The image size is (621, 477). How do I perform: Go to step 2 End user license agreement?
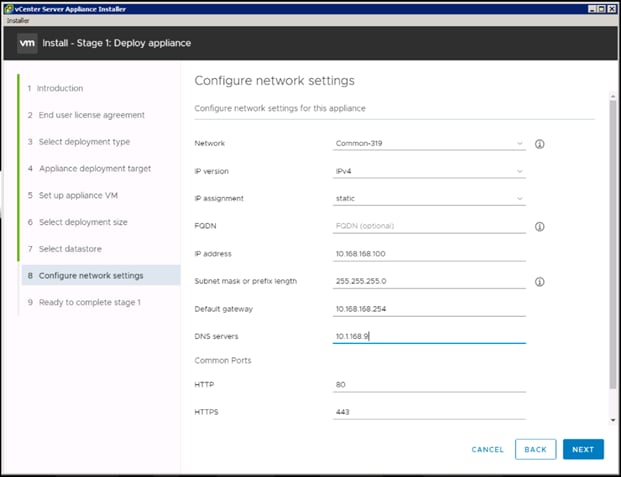click(x=86, y=115)
